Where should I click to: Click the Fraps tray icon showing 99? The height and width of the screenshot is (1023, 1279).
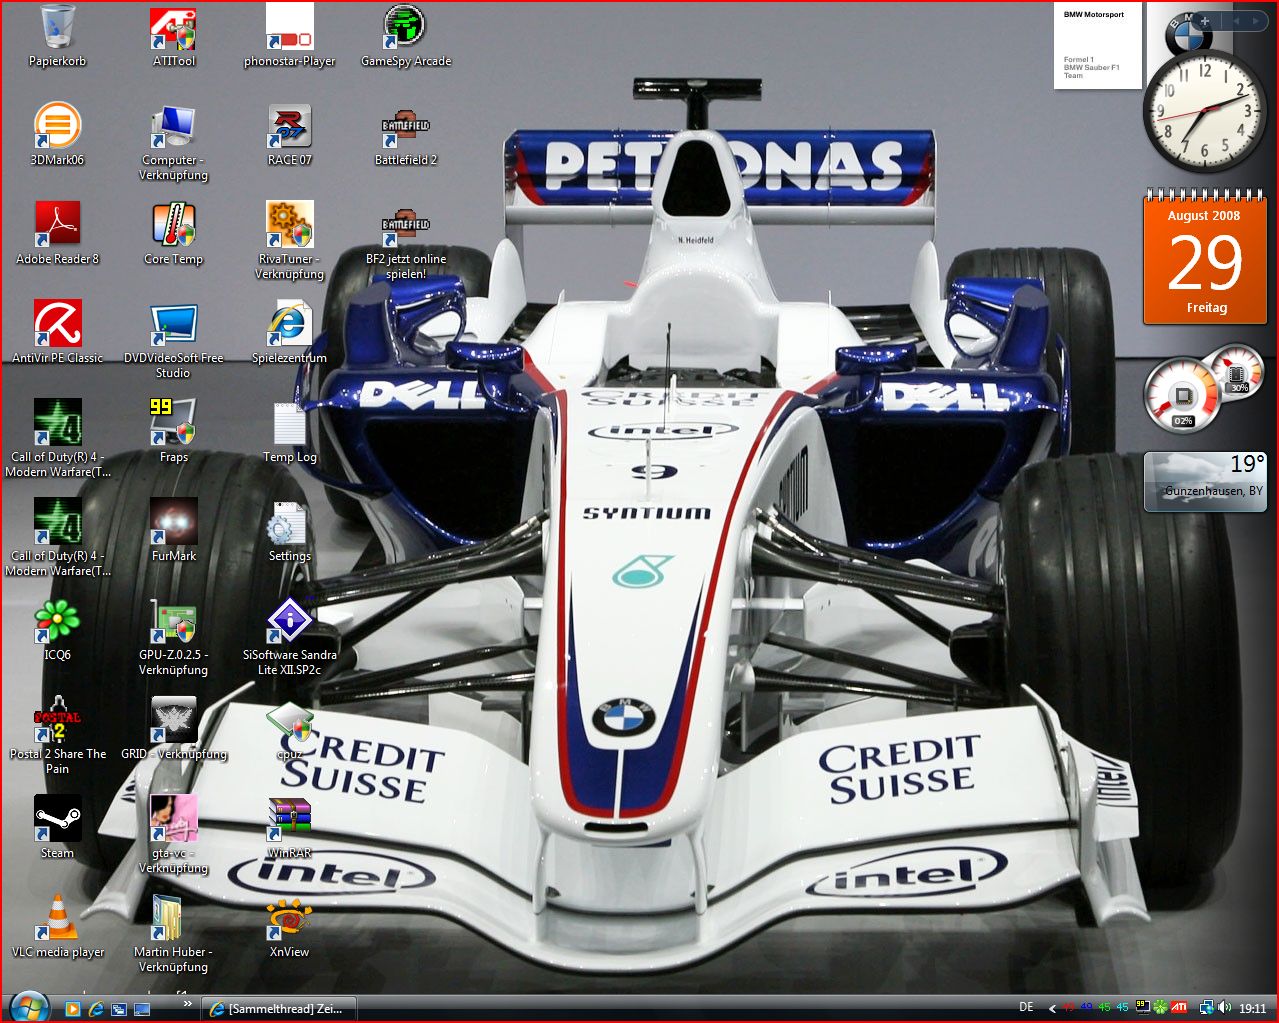coord(1142,1008)
